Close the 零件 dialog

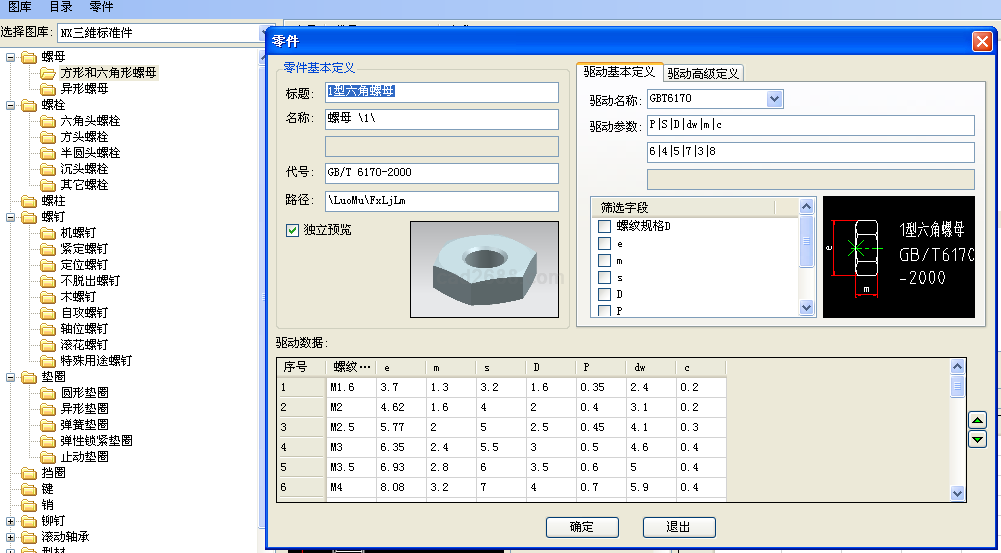coord(982,42)
